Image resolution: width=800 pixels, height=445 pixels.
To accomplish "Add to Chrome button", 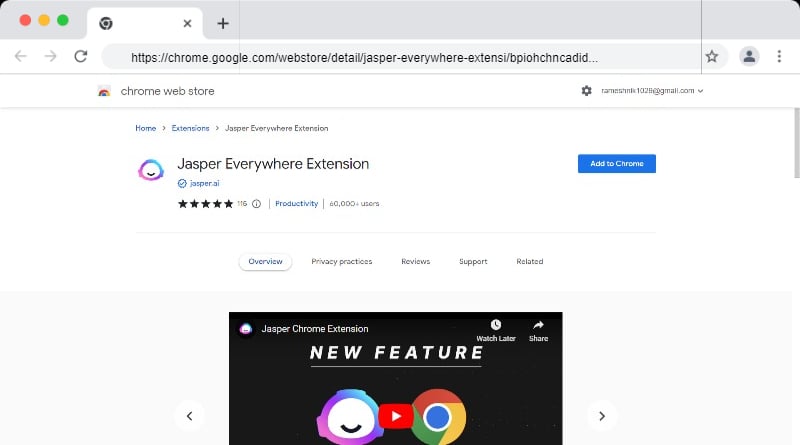I will [x=616, y=163].
